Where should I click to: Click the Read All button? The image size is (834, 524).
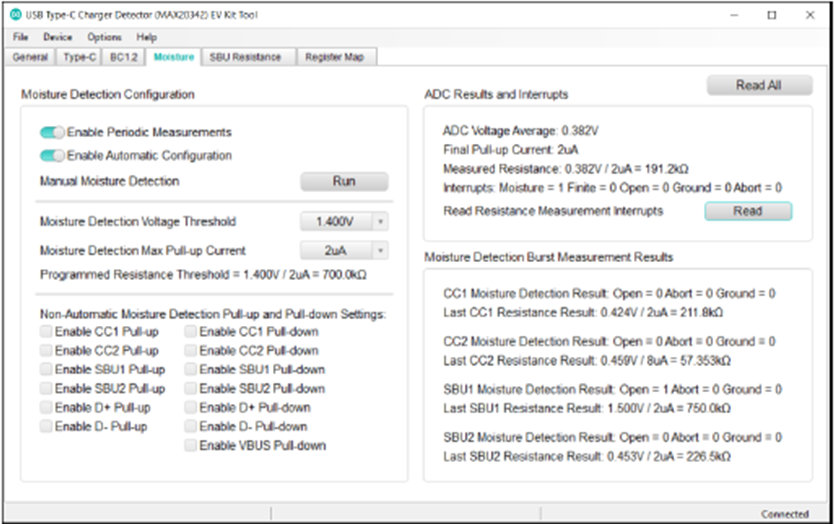[x=759, y=85]
